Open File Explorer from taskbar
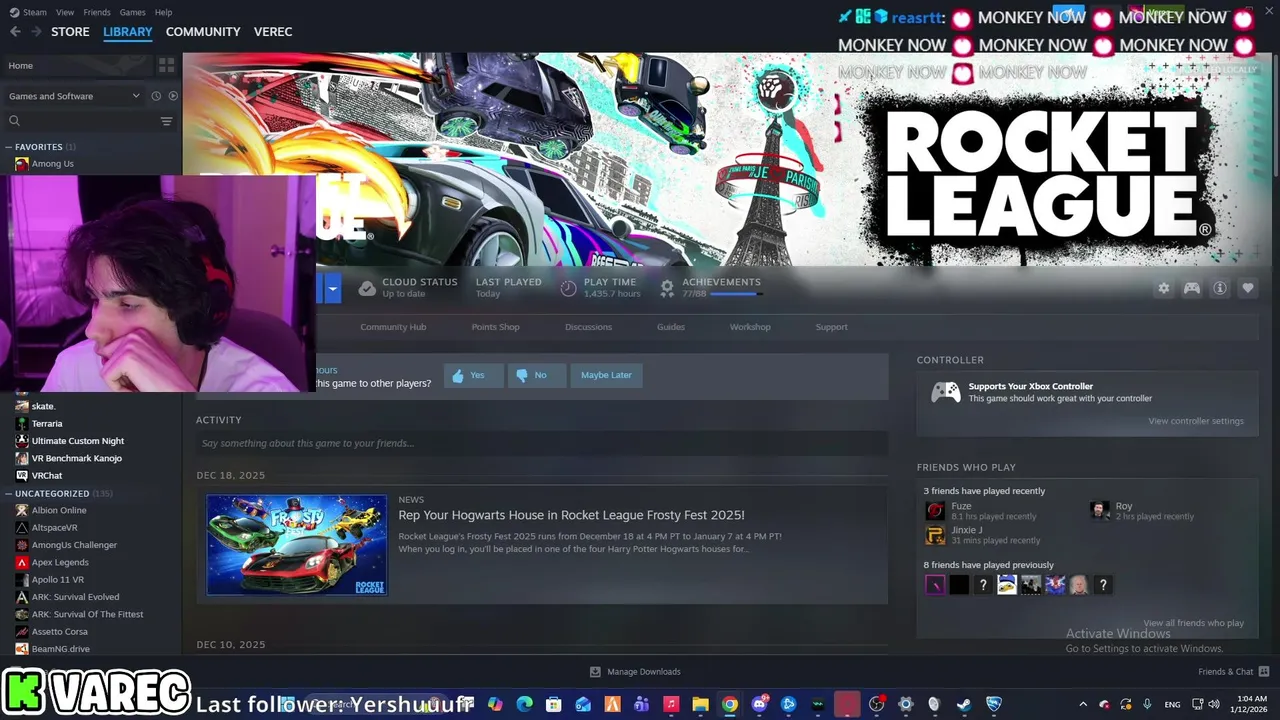Viewport: 1280px width, 720px height. click(x=700, y=705)
